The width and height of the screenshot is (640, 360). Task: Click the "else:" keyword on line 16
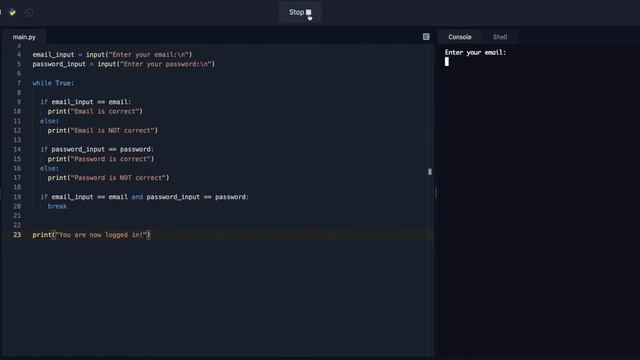pyautogui.click(x=49, y=168)
